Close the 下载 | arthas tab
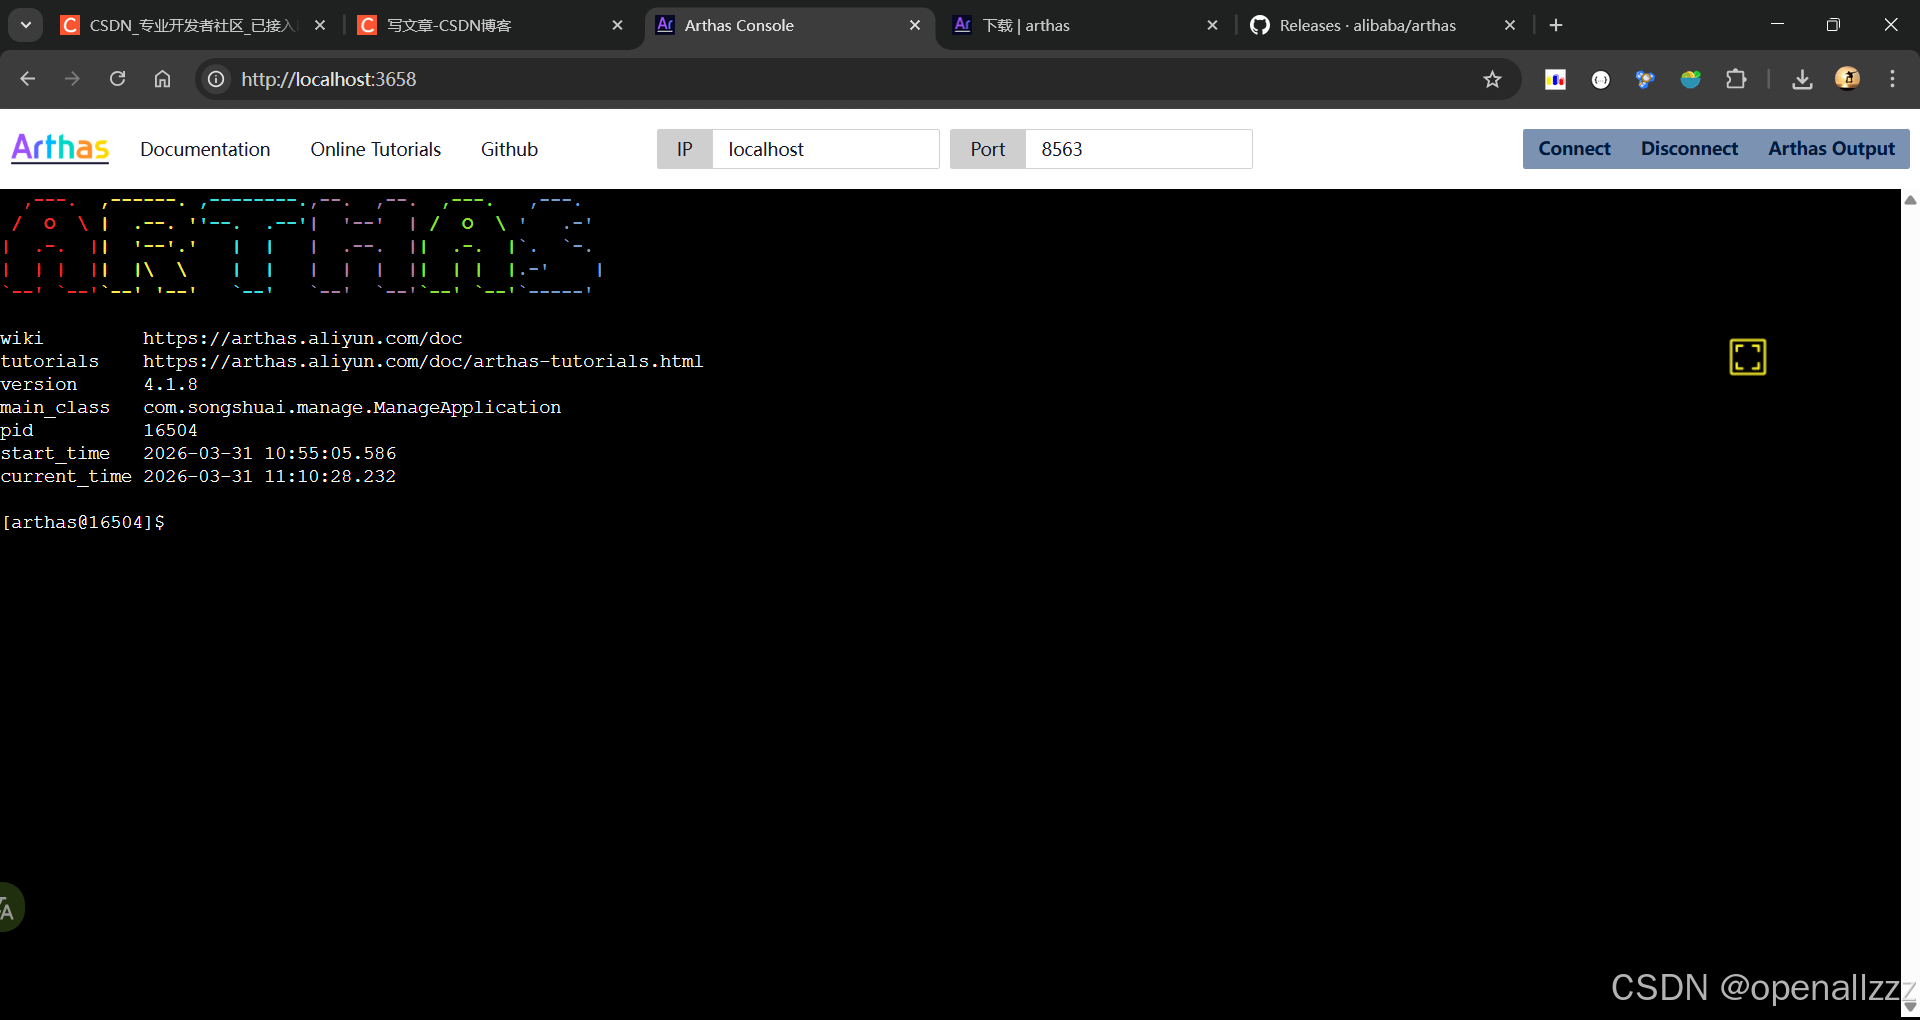Viewport: 1920px width, 1020px height. pos(1212,25)
